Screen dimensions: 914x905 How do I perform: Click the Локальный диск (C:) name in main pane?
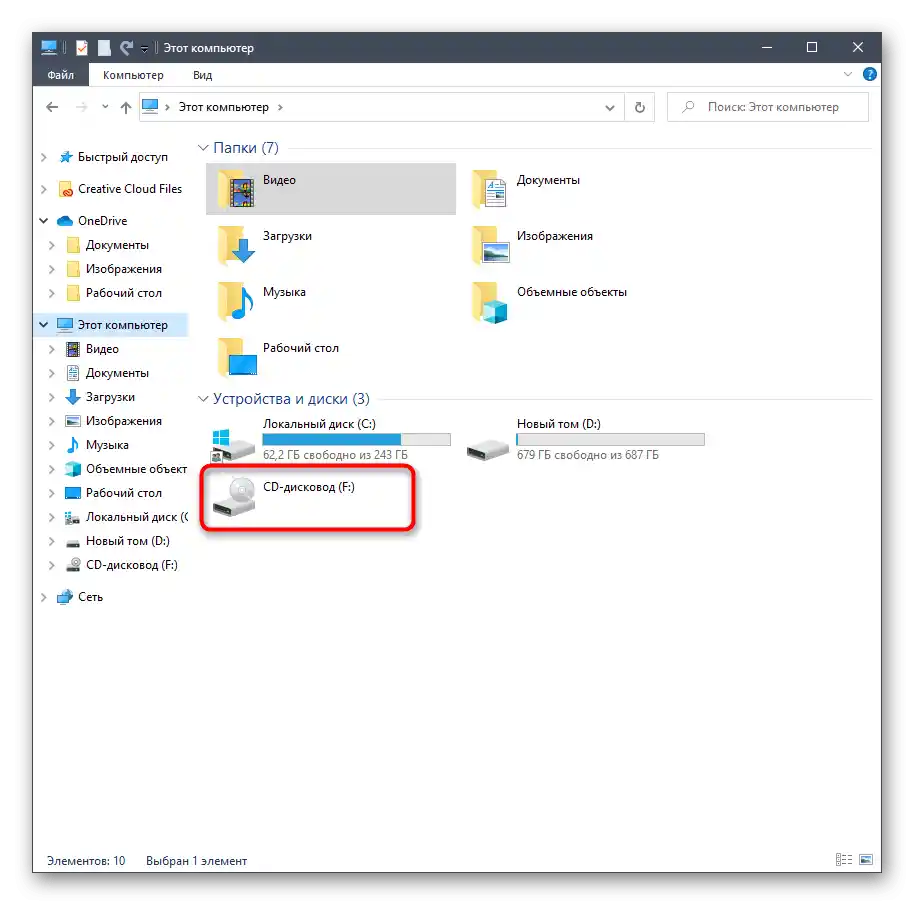(319, 424)
